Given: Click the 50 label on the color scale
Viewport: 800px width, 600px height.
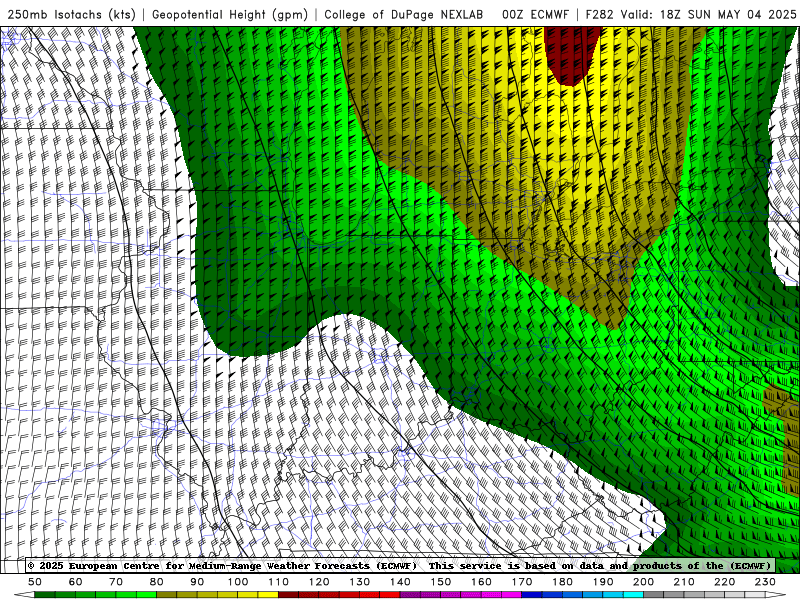Looking at the screenshot, I should 35,582.
